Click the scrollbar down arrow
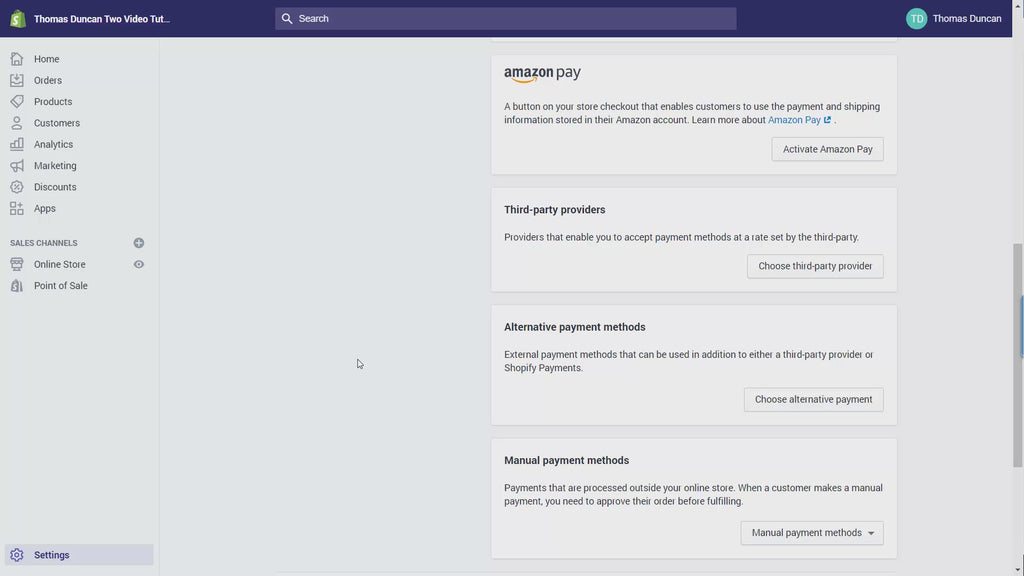The image size is (1024, 576). [x=1017, y=570]
